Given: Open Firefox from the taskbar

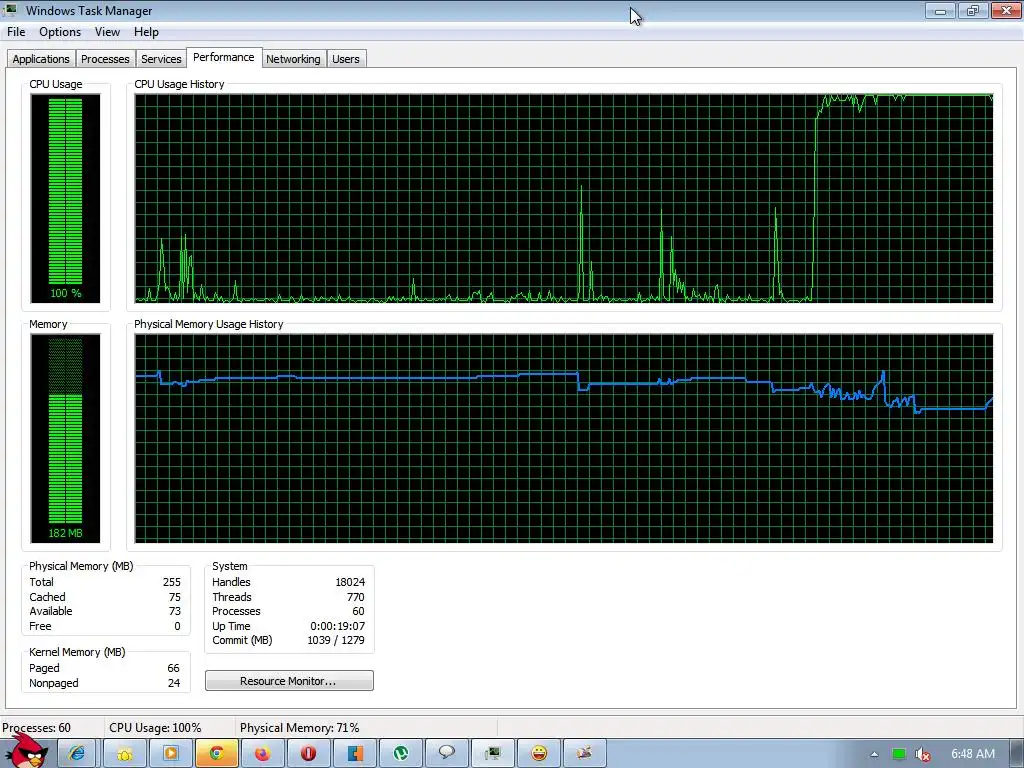Looking at the screenshot, I should [263, 754].
